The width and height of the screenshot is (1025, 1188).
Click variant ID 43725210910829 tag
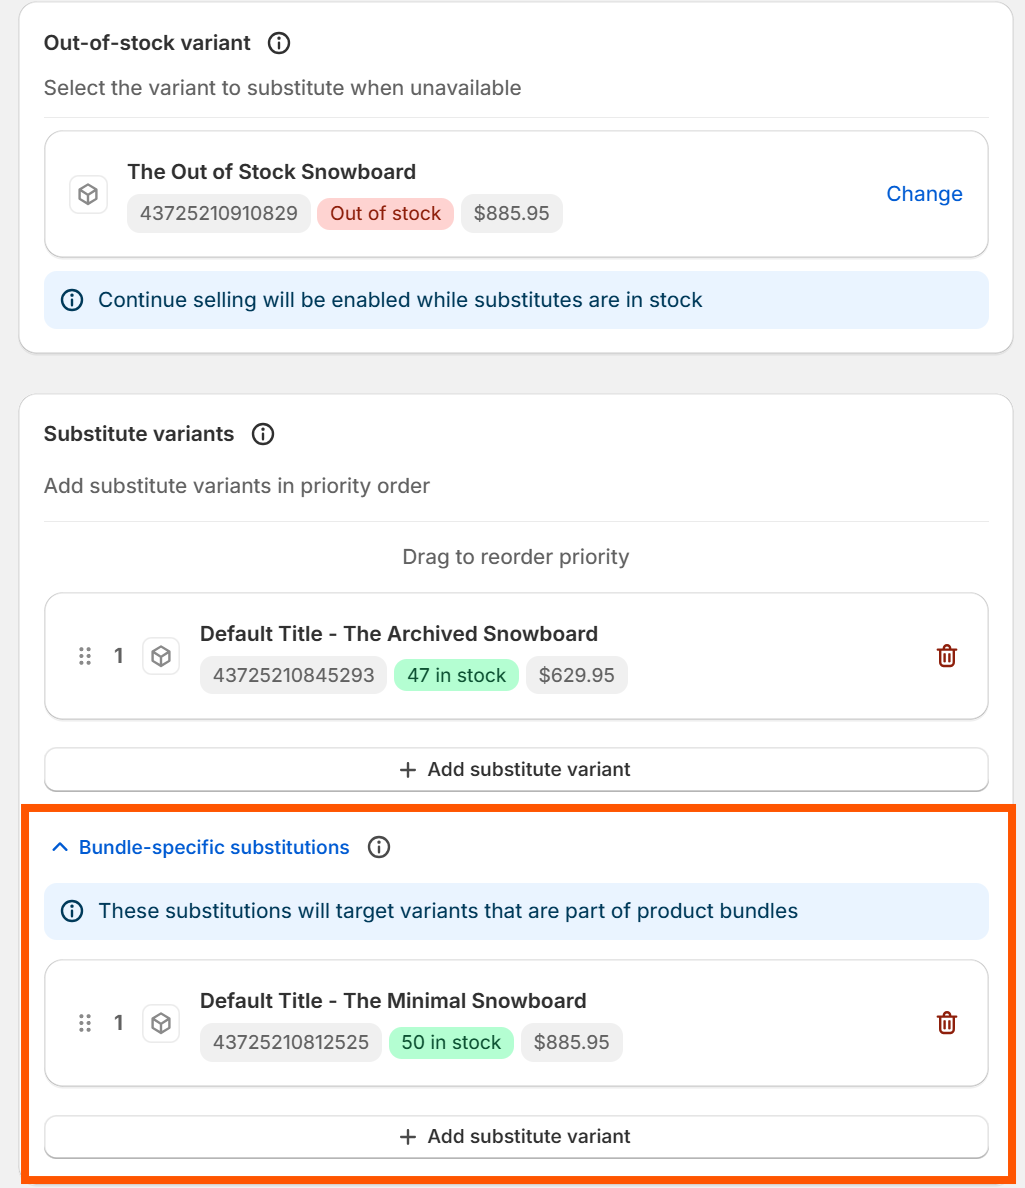click(x=219, y=214)
